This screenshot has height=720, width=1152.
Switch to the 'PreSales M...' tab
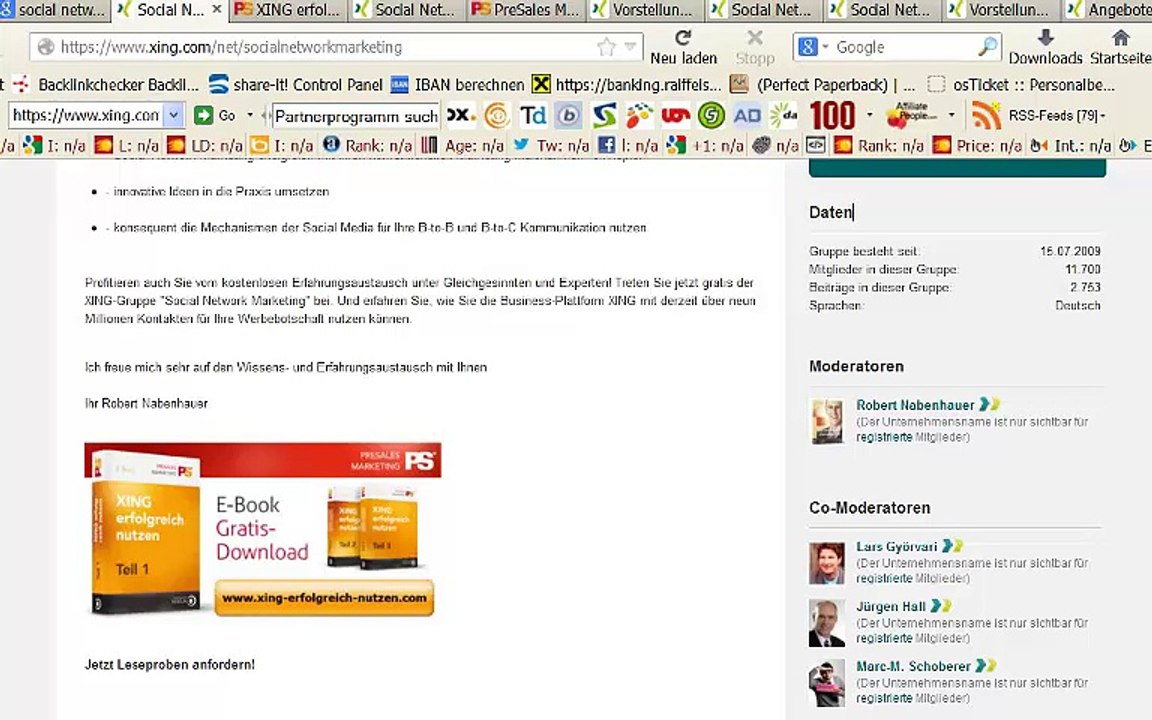(525, 10)
